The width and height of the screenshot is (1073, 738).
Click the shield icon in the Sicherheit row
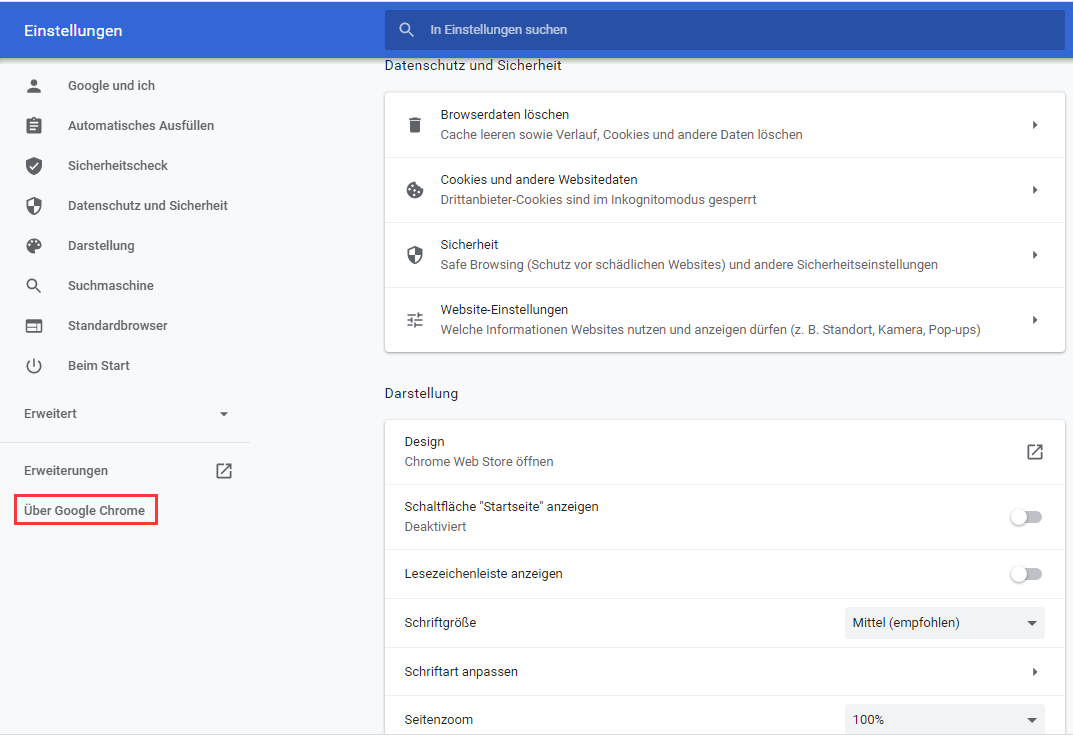415,255
